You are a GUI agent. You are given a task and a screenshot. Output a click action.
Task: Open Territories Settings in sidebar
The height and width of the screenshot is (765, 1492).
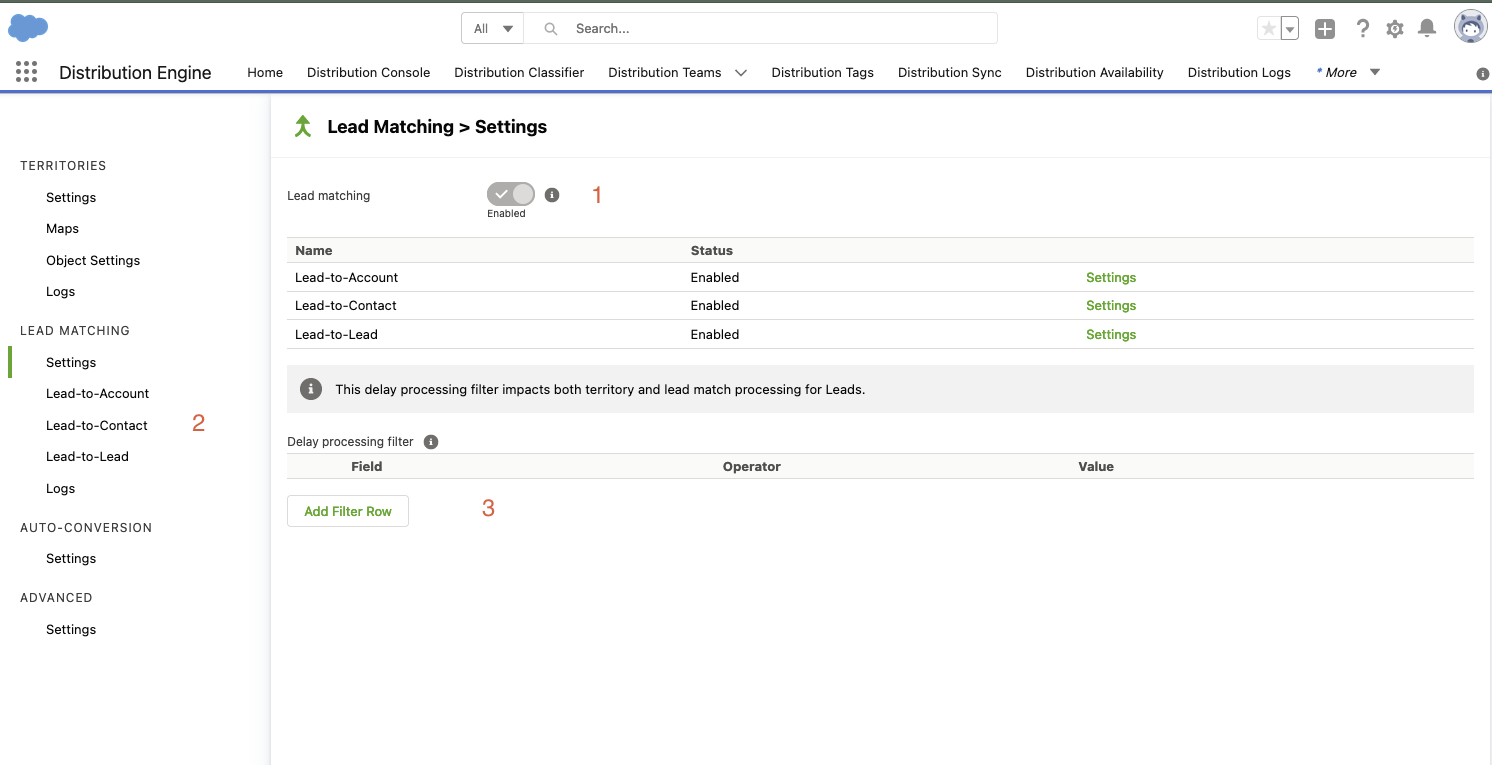[x=71, y=197]
